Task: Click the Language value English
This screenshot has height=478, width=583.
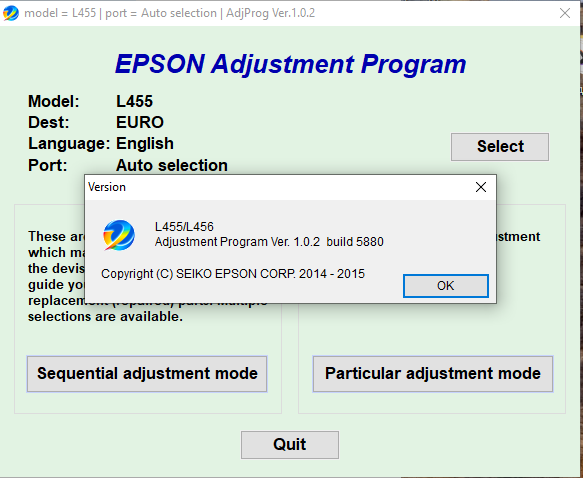Action: (x=145, y=143)
